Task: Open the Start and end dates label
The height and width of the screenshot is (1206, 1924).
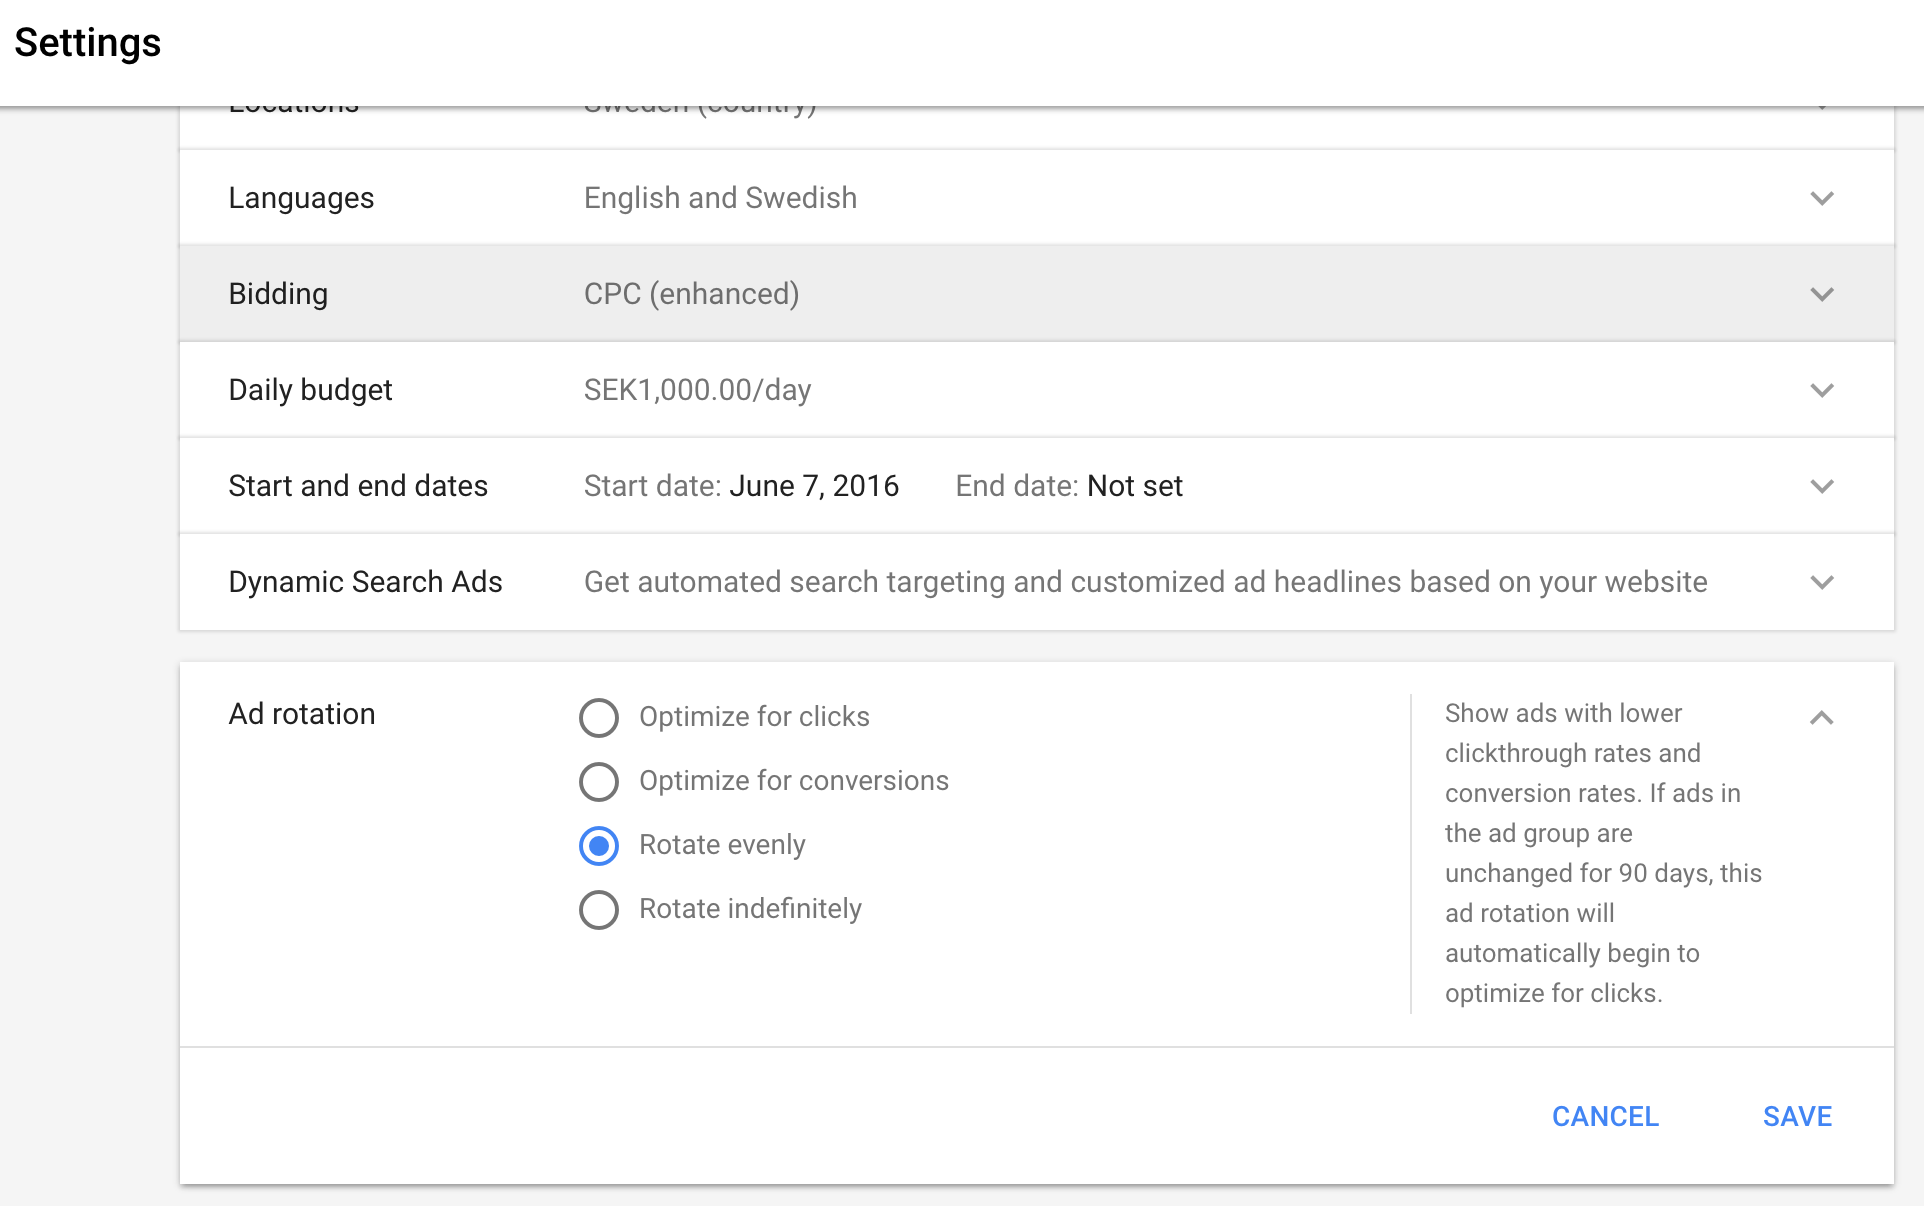Action: [358, 486]
